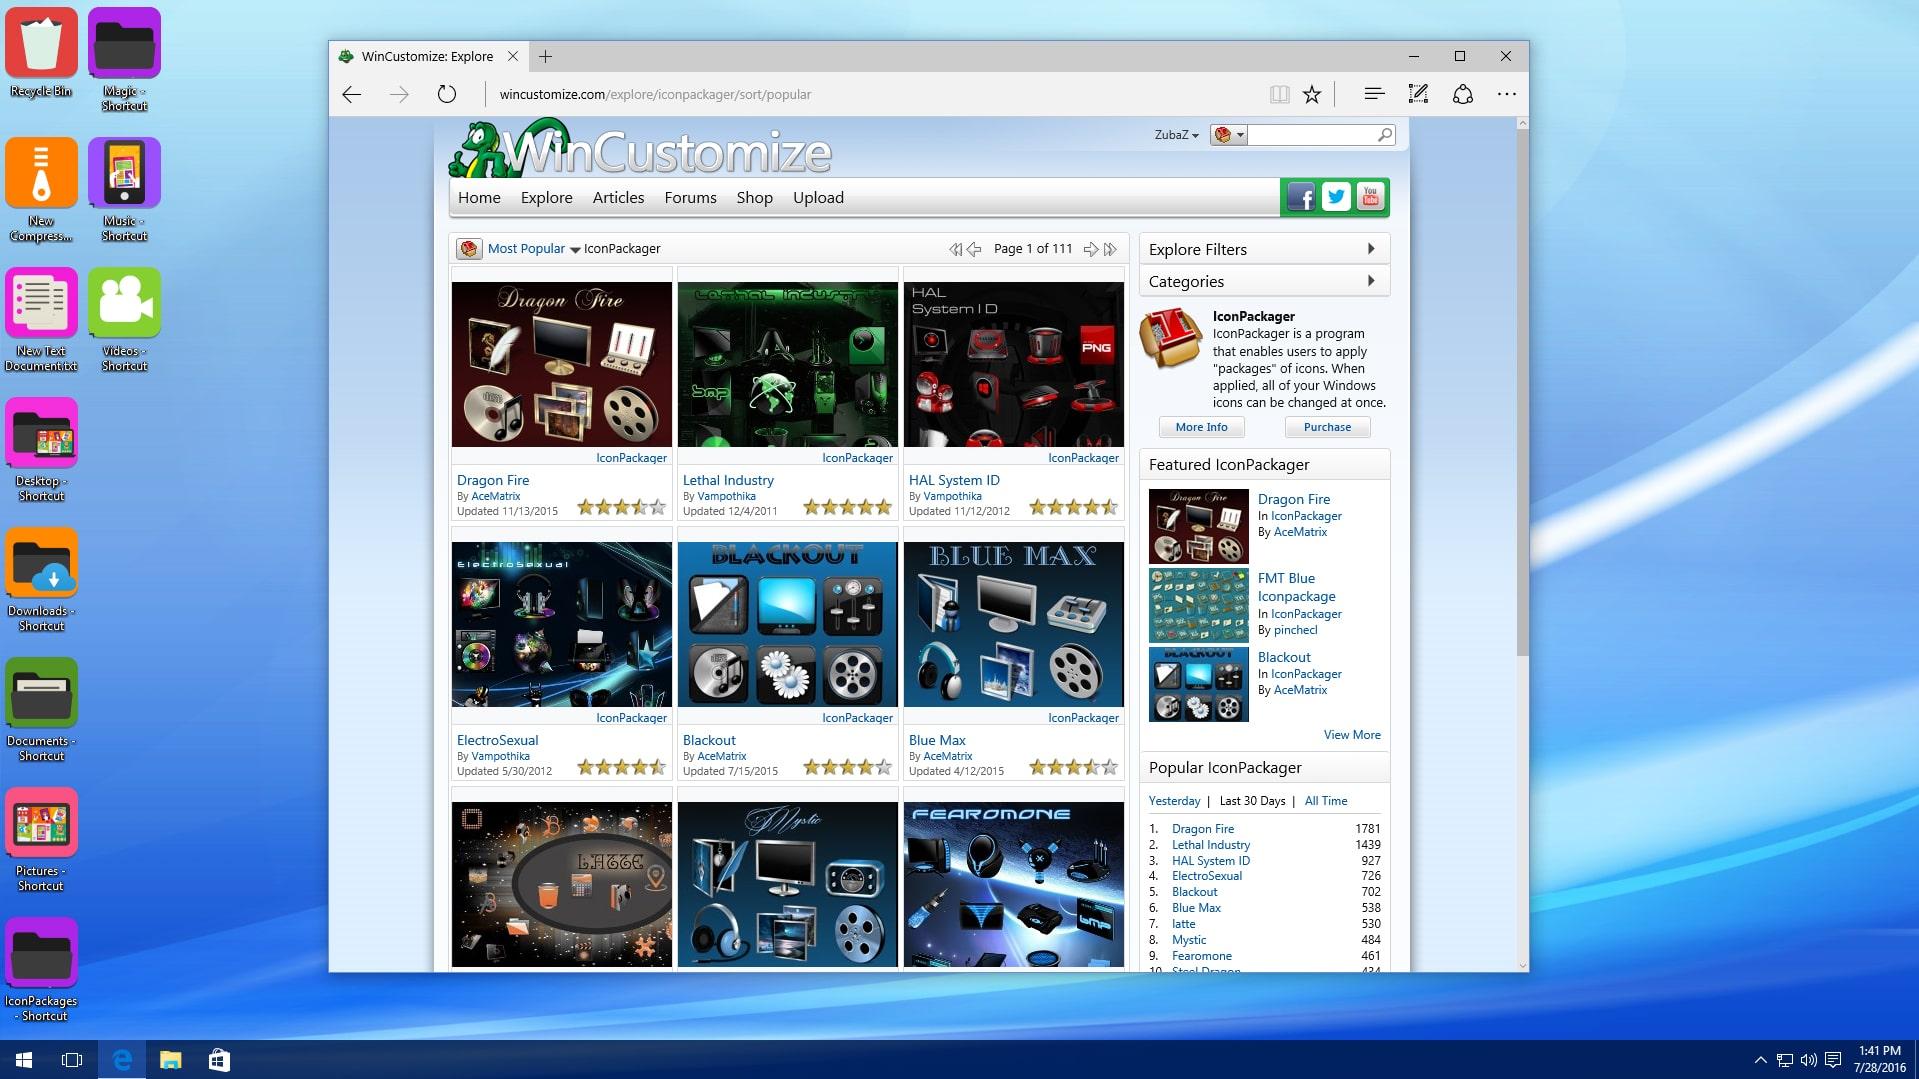The height and width of the screenshot is (1079, 1919).
Task: Open the Twitter icon in the navbar
Action: pos(1335,197)
